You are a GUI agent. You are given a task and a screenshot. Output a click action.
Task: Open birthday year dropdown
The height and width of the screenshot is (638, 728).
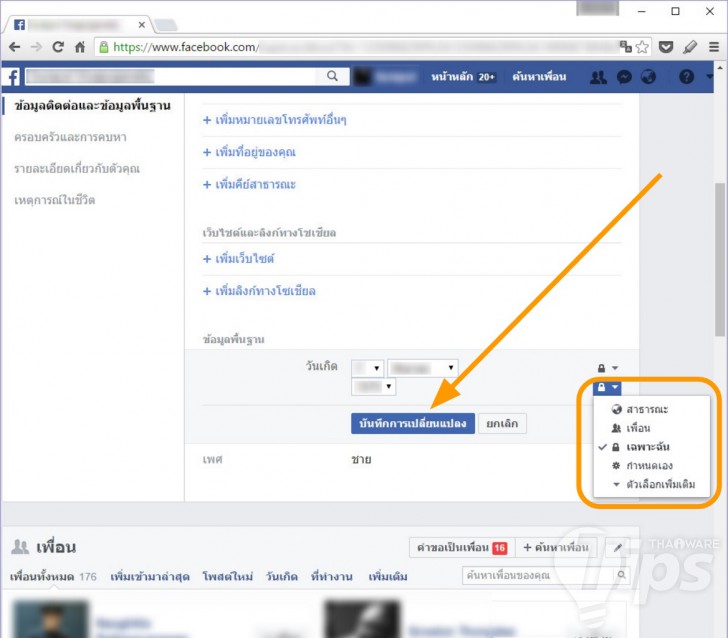pyautogui.click(x=373, y=386)
